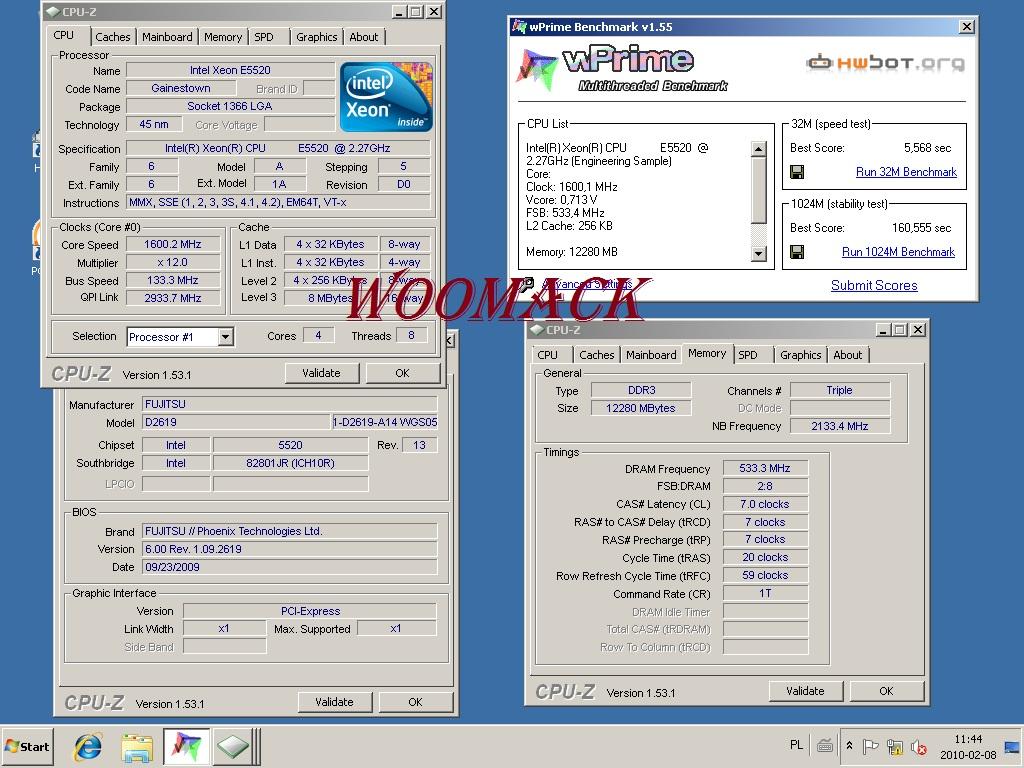Switch to Mainboard tab in top CPU-Z window
1024x768 pixels.
167,37
